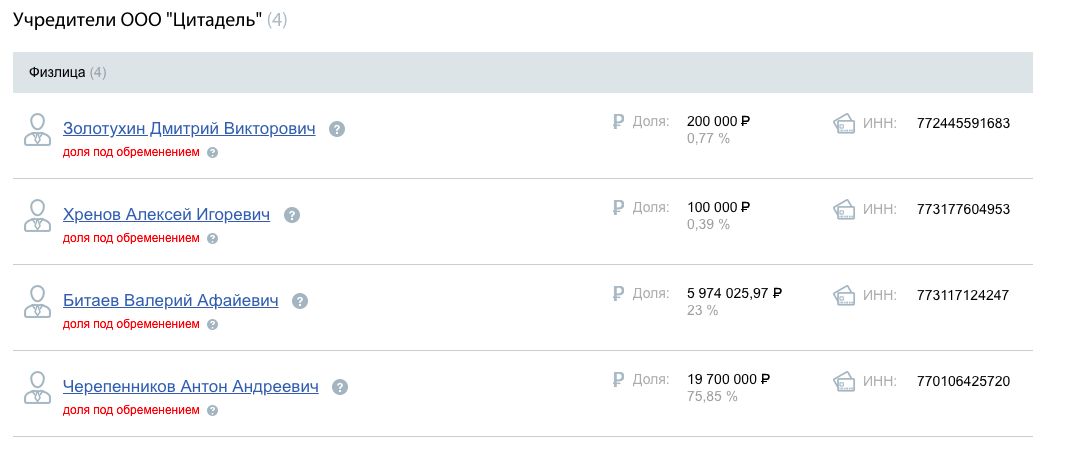Screen dimensions: 1071x459
Task: Click INN number 773117124247
Action: click(963, 295)
